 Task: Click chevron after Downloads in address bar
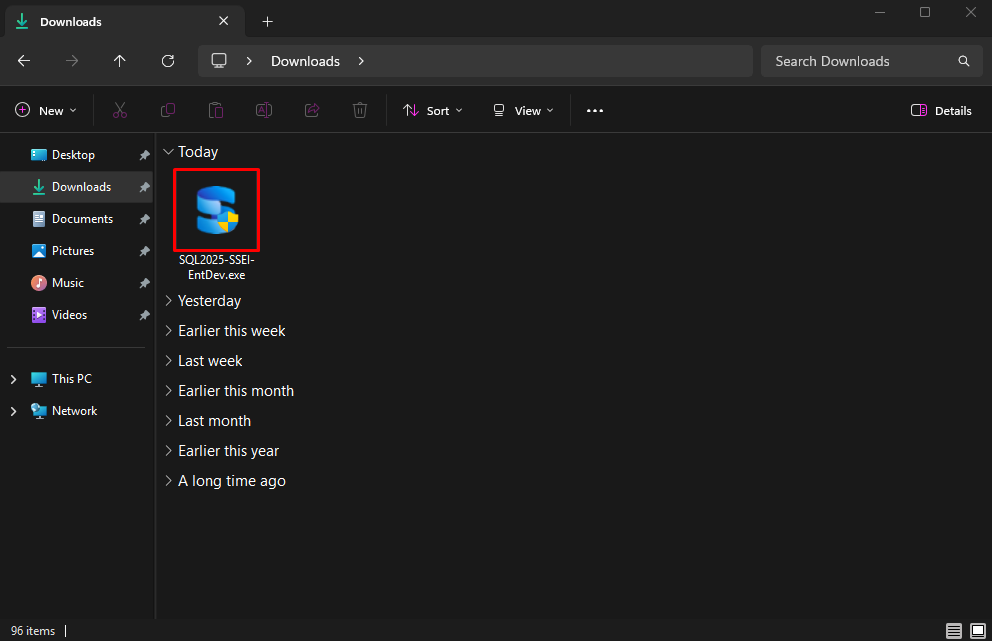pos(361,61)
